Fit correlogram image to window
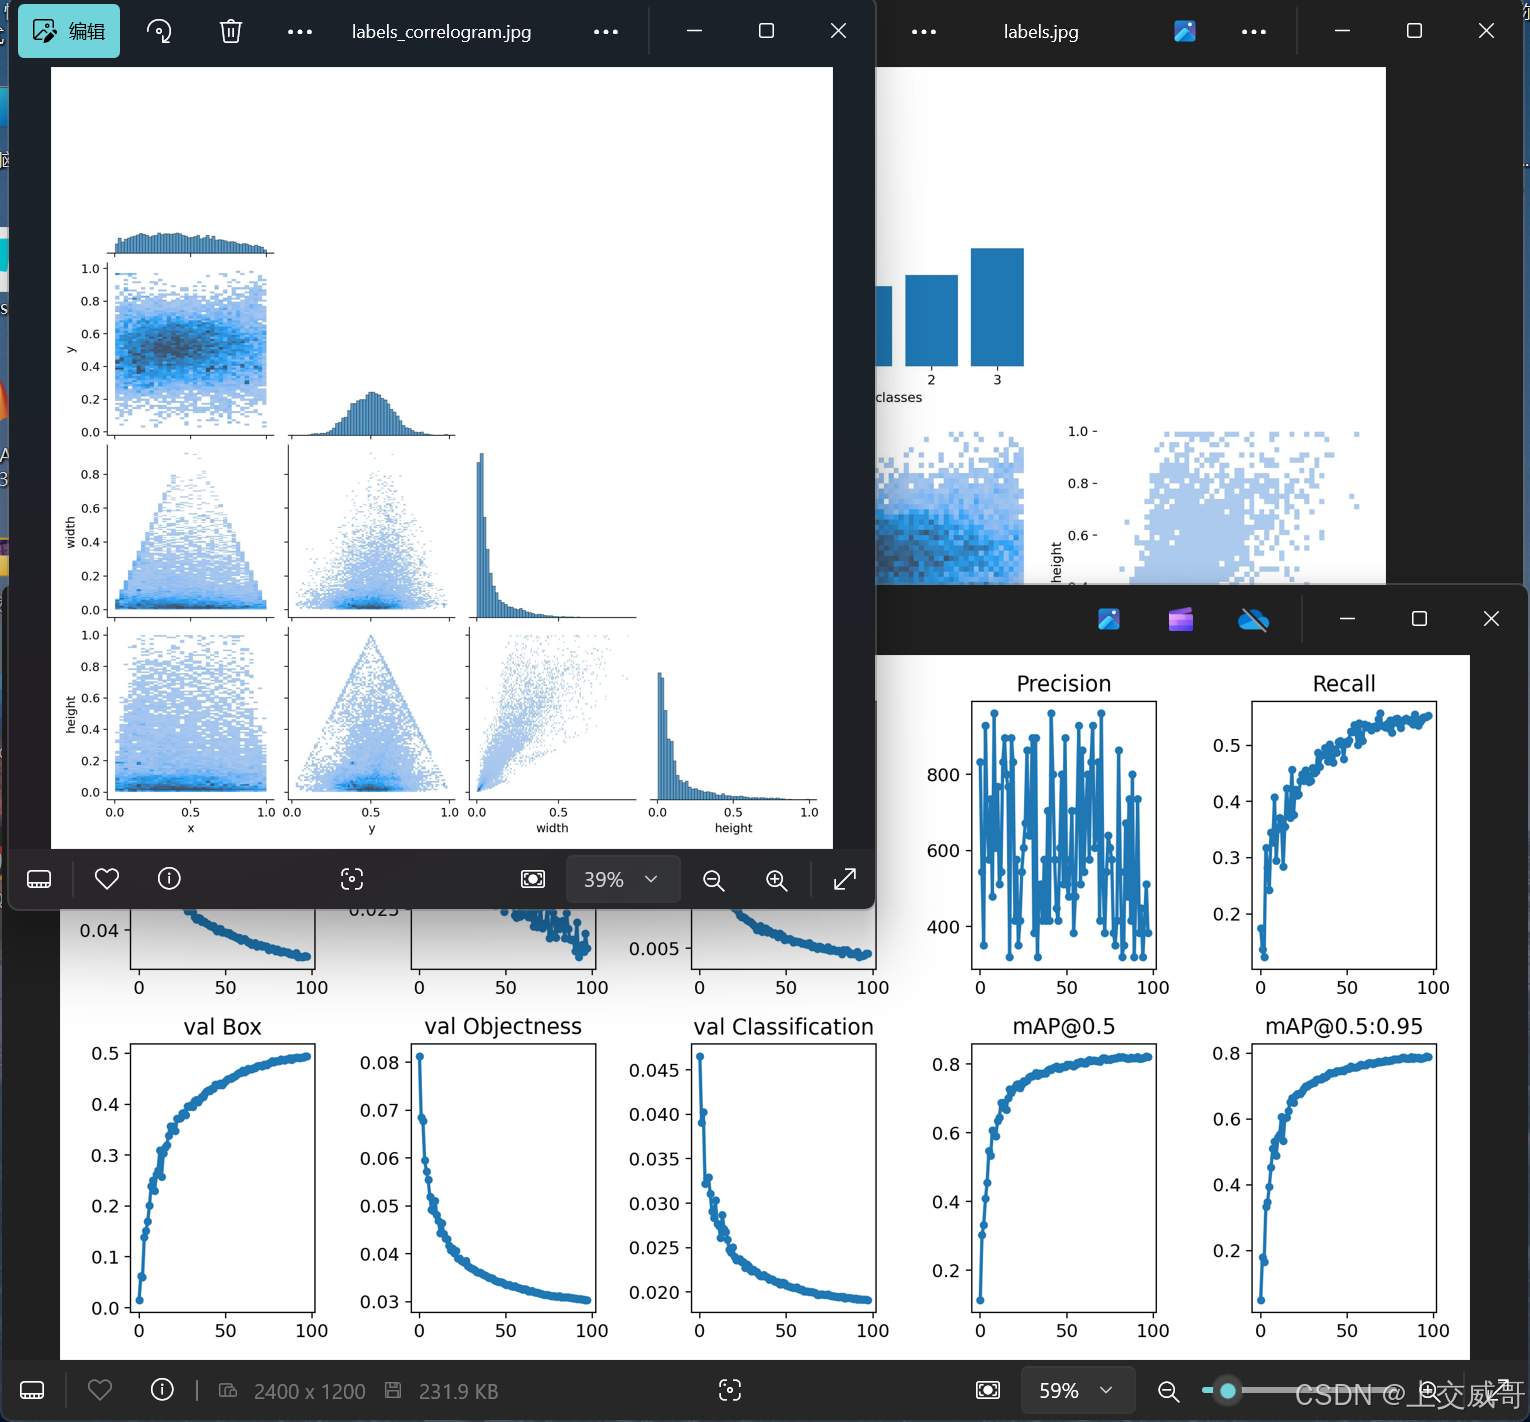The height and width of the screenshot is (1422, 1530). [x=533, y=879]
